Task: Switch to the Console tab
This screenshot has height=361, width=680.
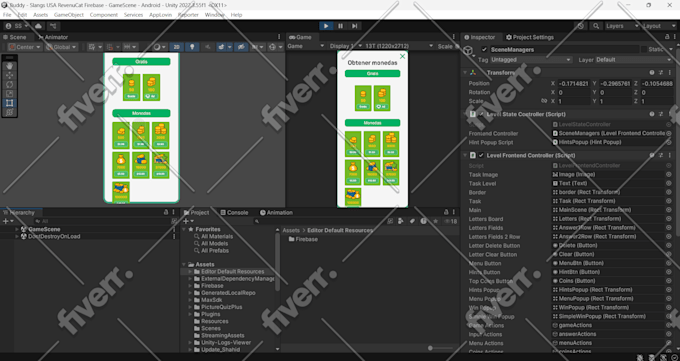Action: [234, 213]
